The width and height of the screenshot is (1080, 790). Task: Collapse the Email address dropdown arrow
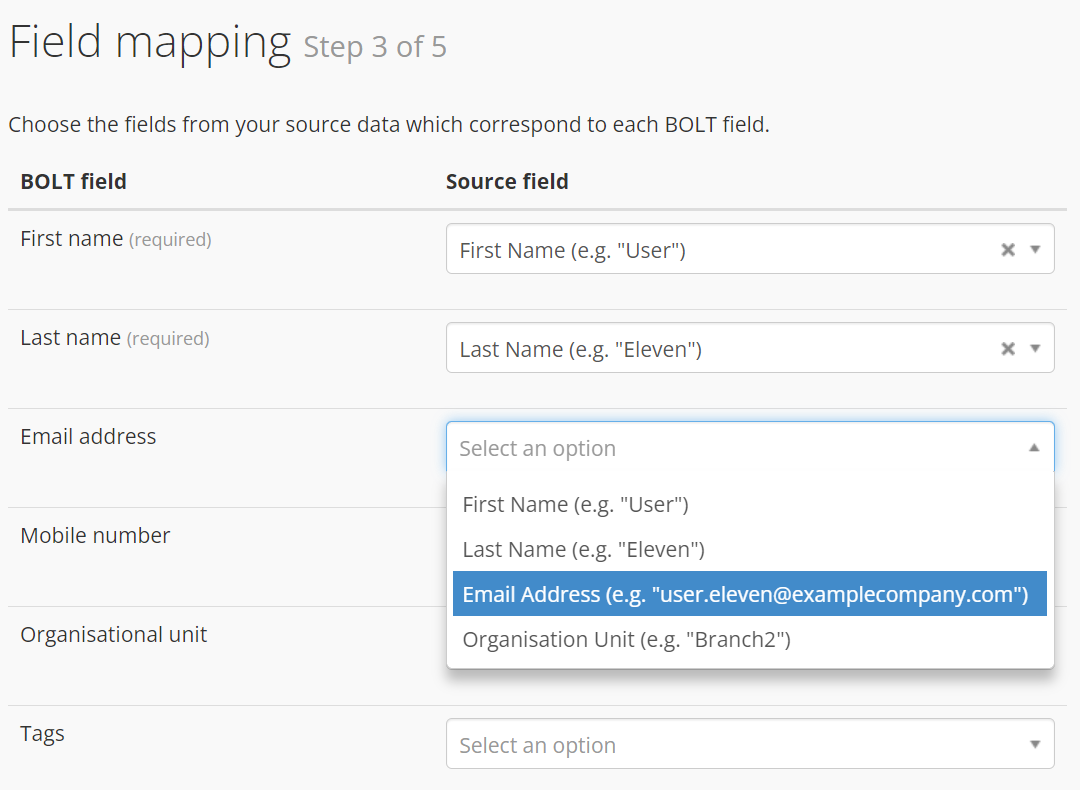click(x=1034, y=448)
